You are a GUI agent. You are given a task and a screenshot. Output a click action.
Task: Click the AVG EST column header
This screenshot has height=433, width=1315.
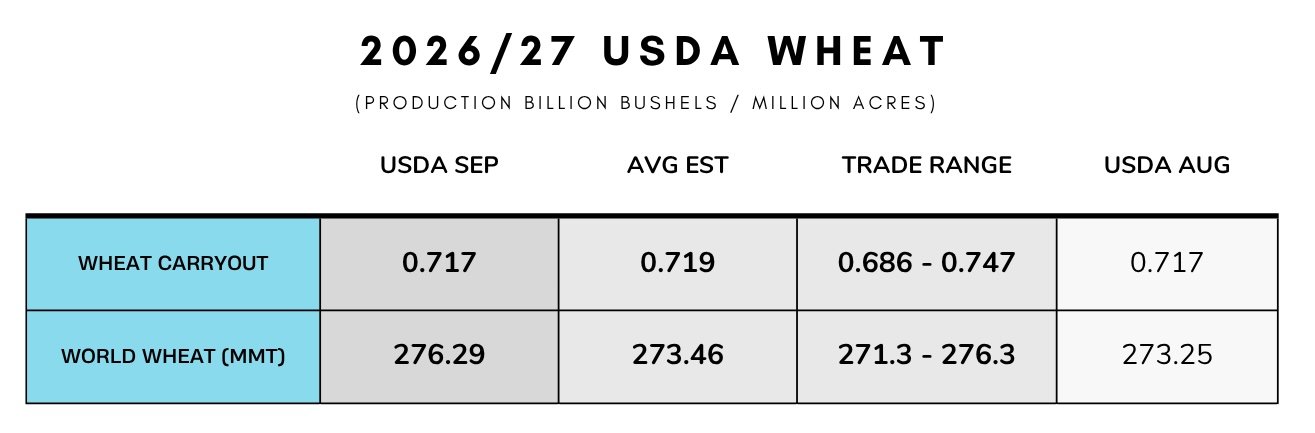coord(678,166)
